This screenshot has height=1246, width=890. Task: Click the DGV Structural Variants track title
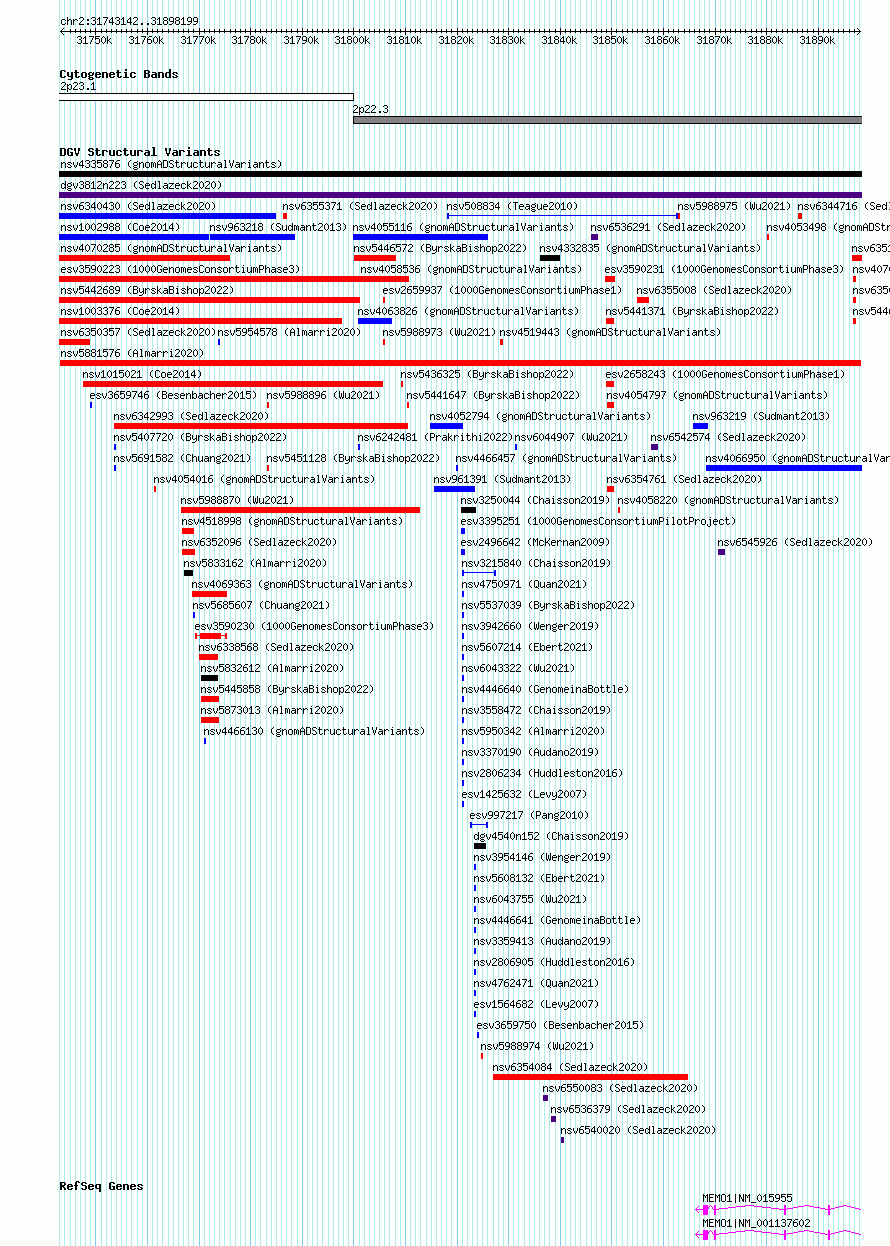pyautogui.click(x=139, y=152)
